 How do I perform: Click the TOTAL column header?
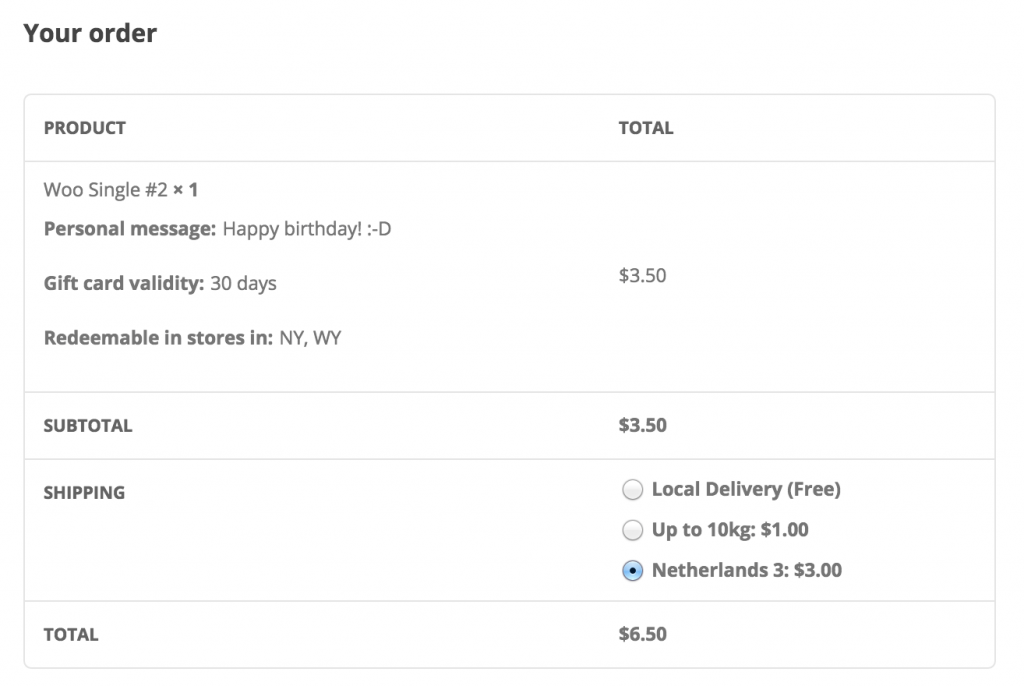click(x=645, y=128)
